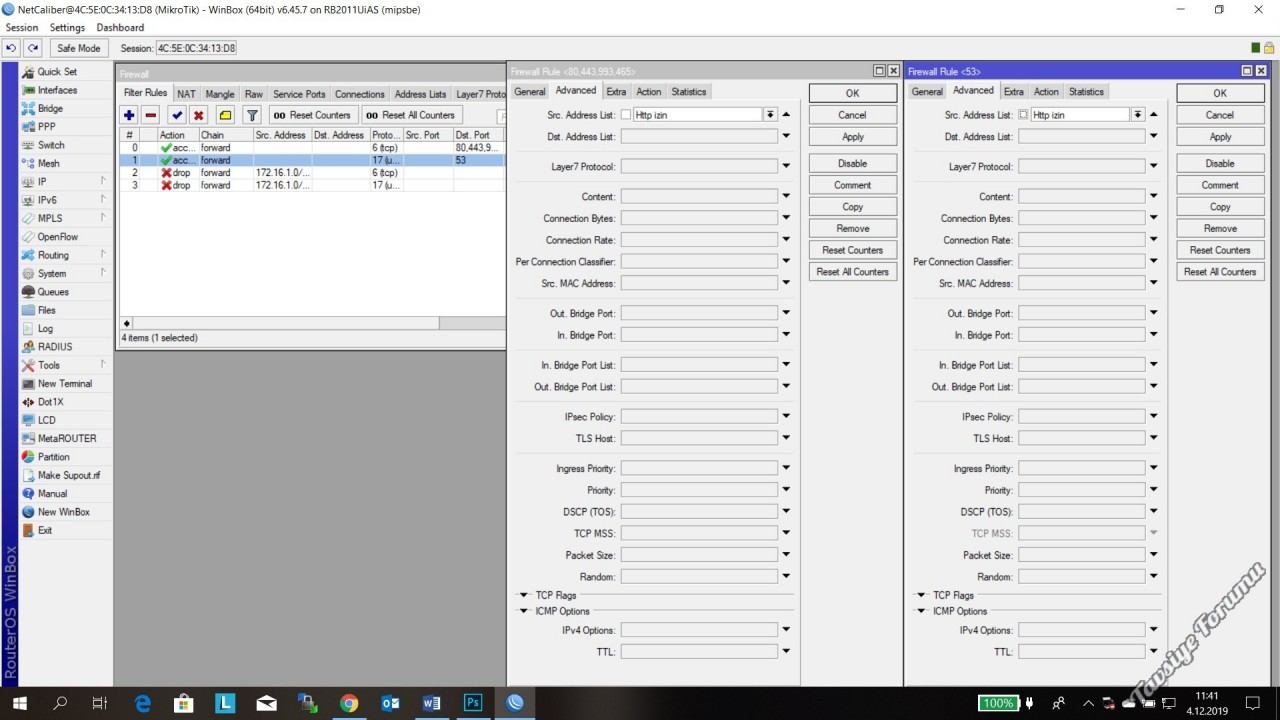Click Disable in rule 80,443,993,465 window
The image size is (1280, 720).
[852, 163]
